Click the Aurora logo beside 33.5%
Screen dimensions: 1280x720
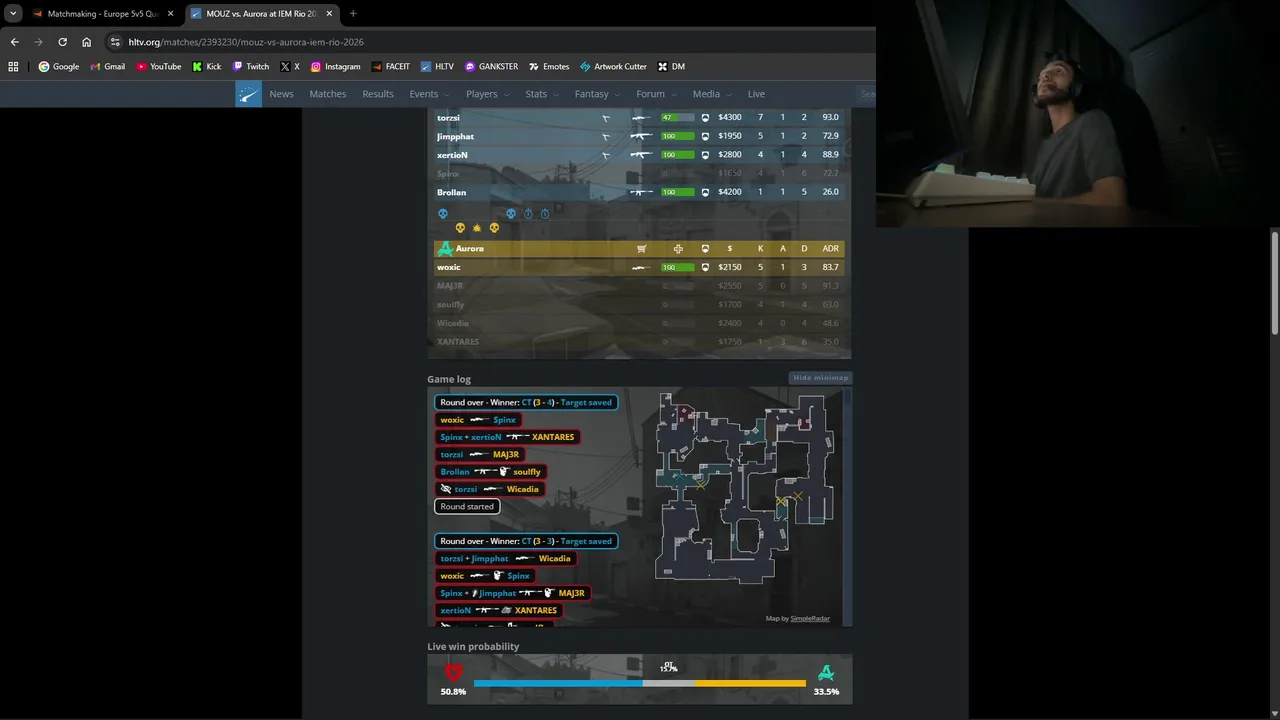(x=826, y=672)
